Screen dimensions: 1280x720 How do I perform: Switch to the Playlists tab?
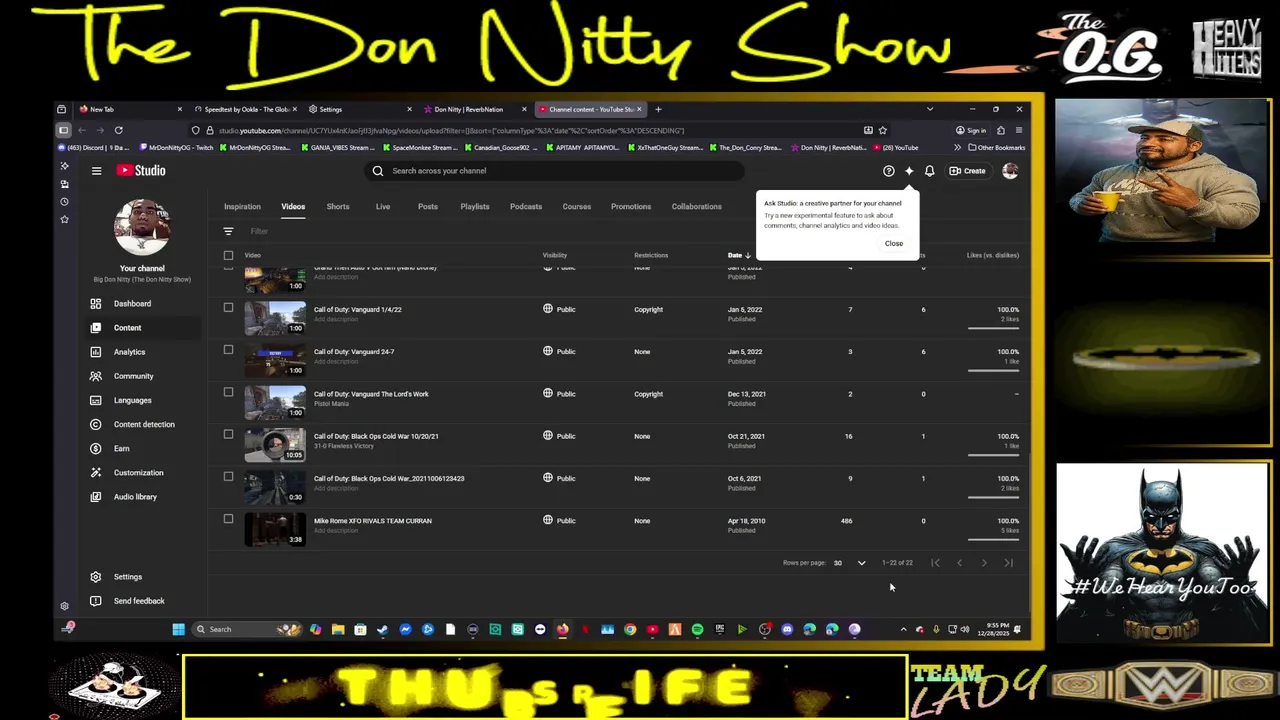tap(475, 207)
